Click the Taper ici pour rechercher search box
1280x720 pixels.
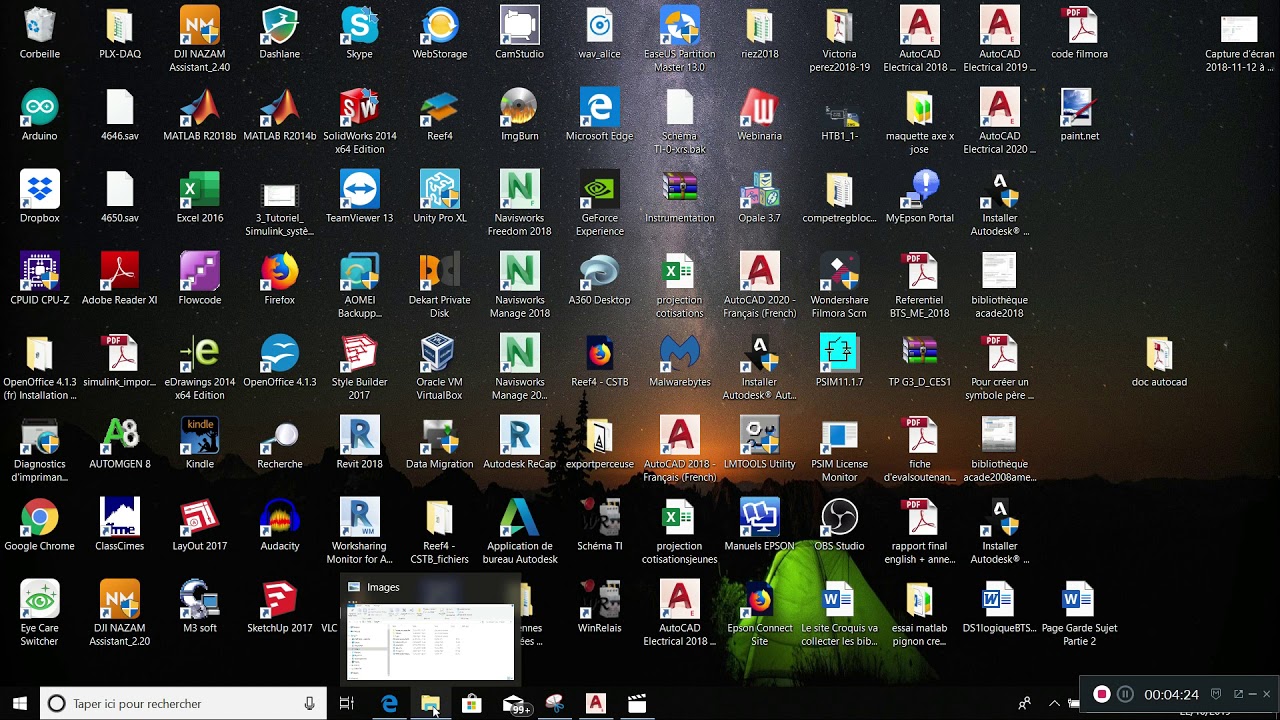[x=183, y=704]
